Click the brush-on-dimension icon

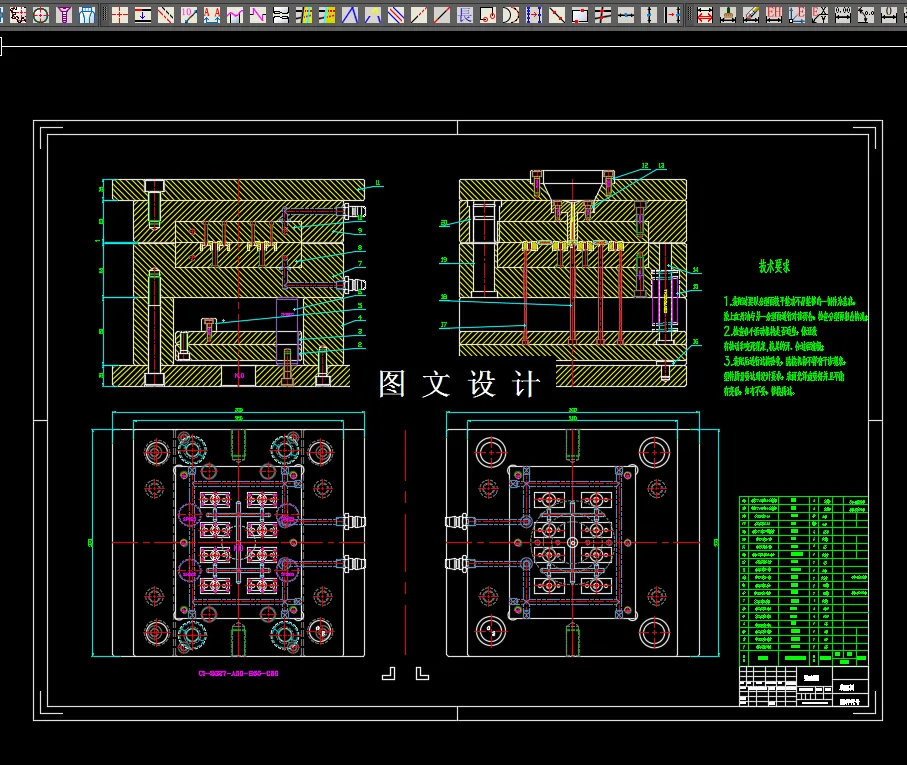click(x=728, y=14)
